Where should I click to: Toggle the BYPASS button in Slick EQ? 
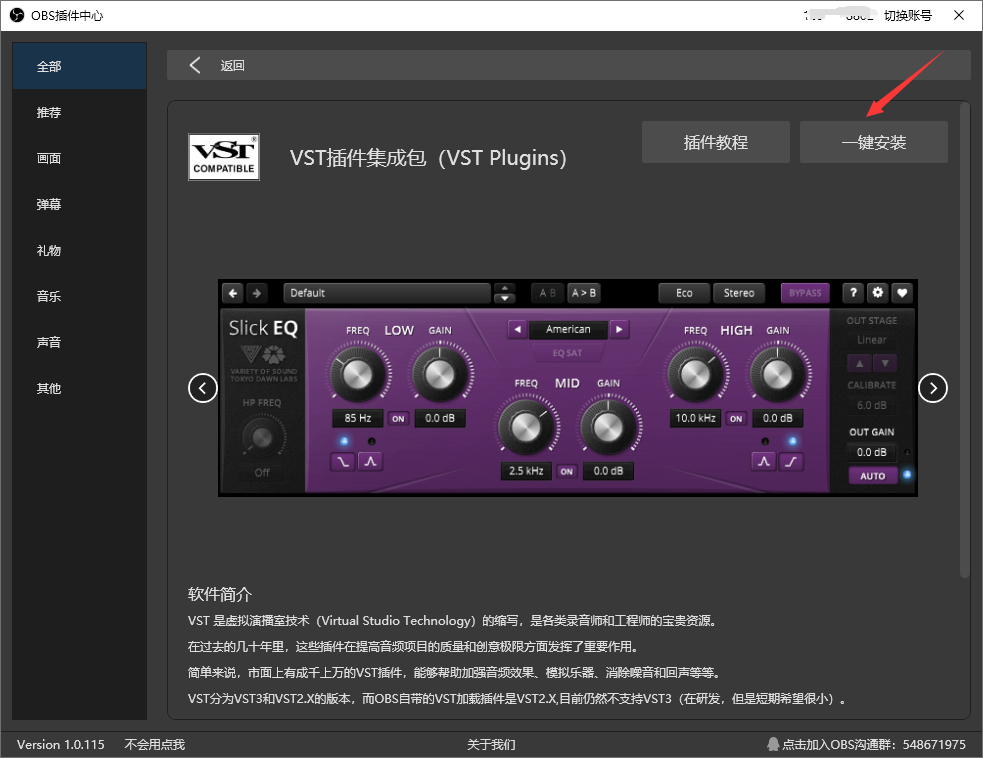coord(805,293)
